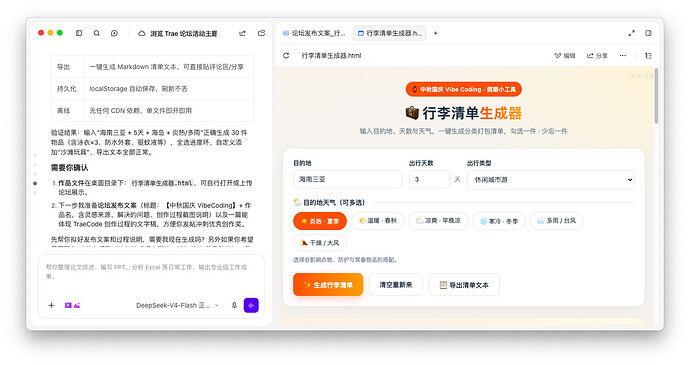Image resolution: width=690 pixels, height=365 pixels.
Task: Click the 行李清单生成器.html address bar title
Action: 331,55
